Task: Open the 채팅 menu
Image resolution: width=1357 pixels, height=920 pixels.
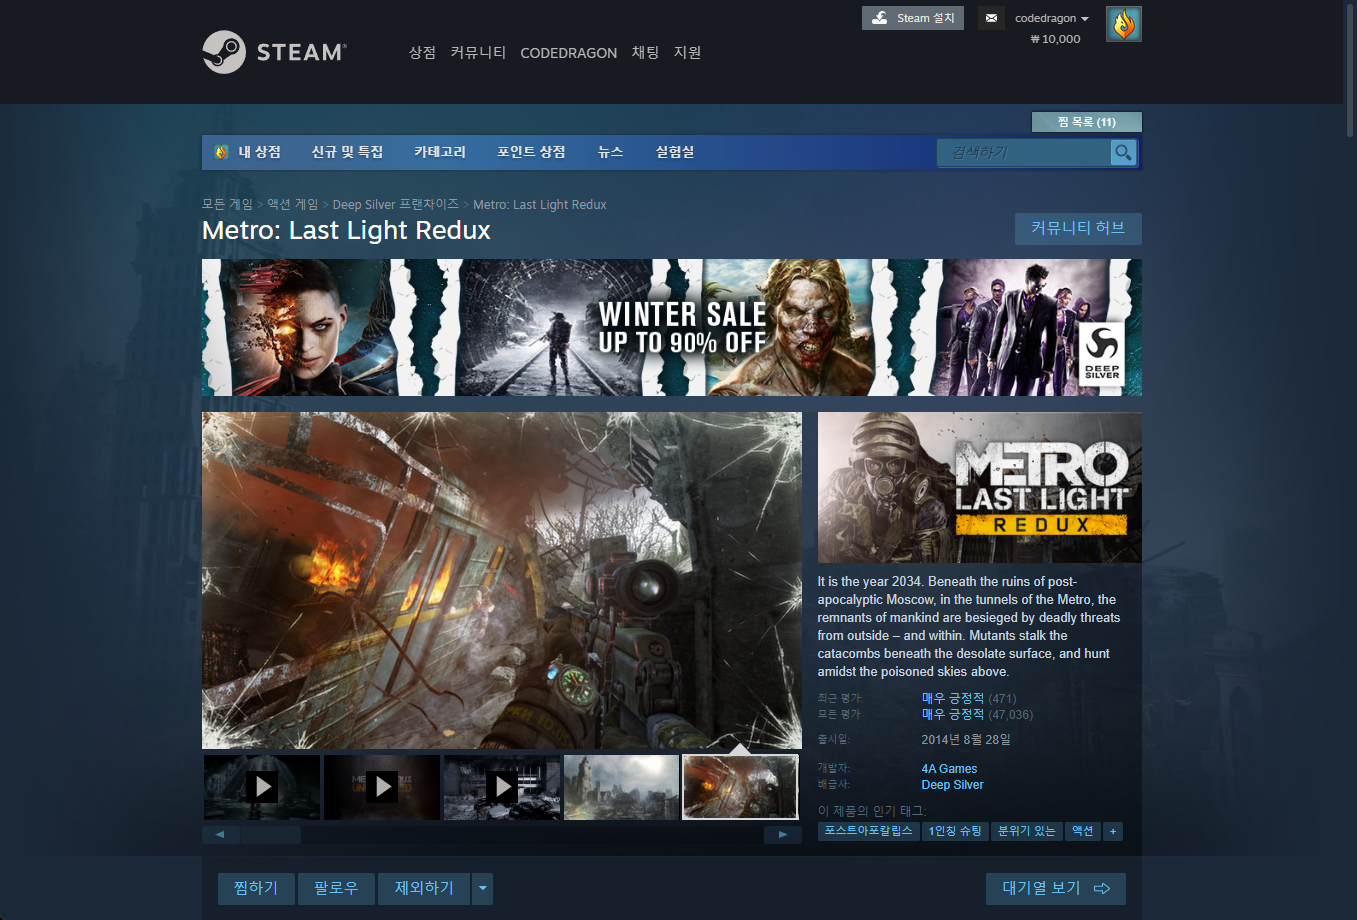Action: 645,52
